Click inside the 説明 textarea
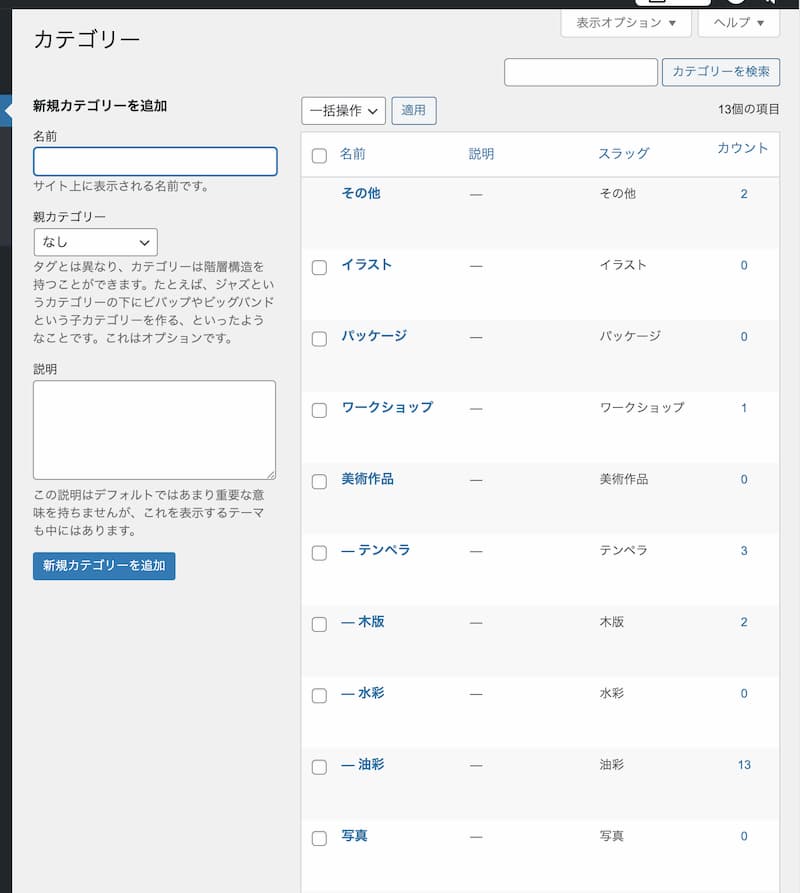Screen dimensions: 800x893 pos(154,430)
